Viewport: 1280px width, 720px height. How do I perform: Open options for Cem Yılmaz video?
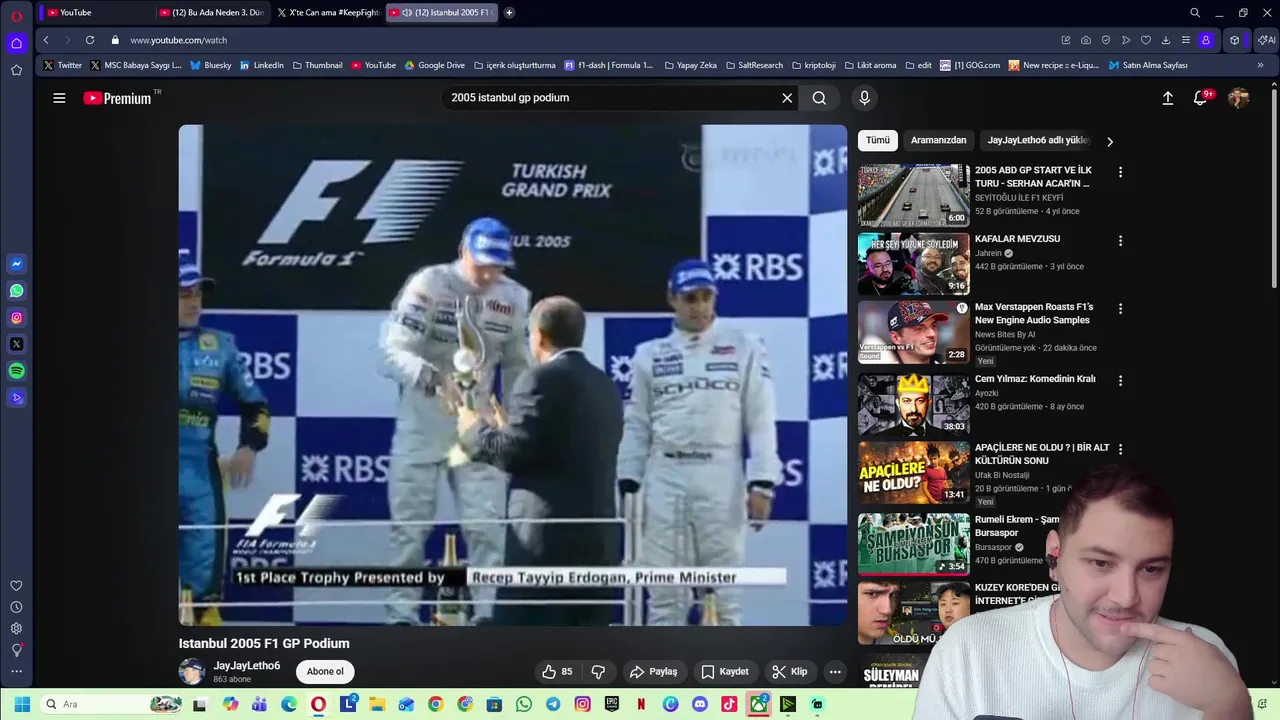(x=1120, y=381)
